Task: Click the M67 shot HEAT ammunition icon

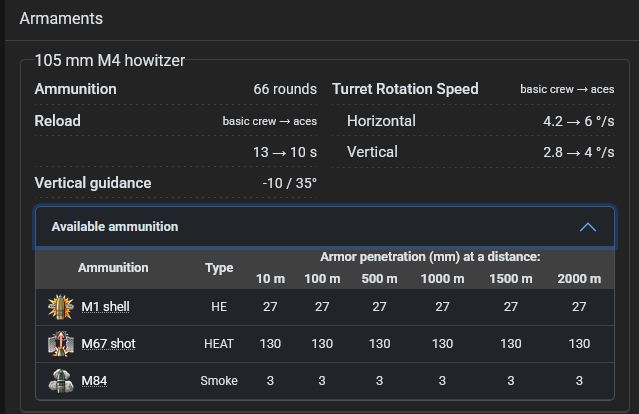Action: (61, 343)
